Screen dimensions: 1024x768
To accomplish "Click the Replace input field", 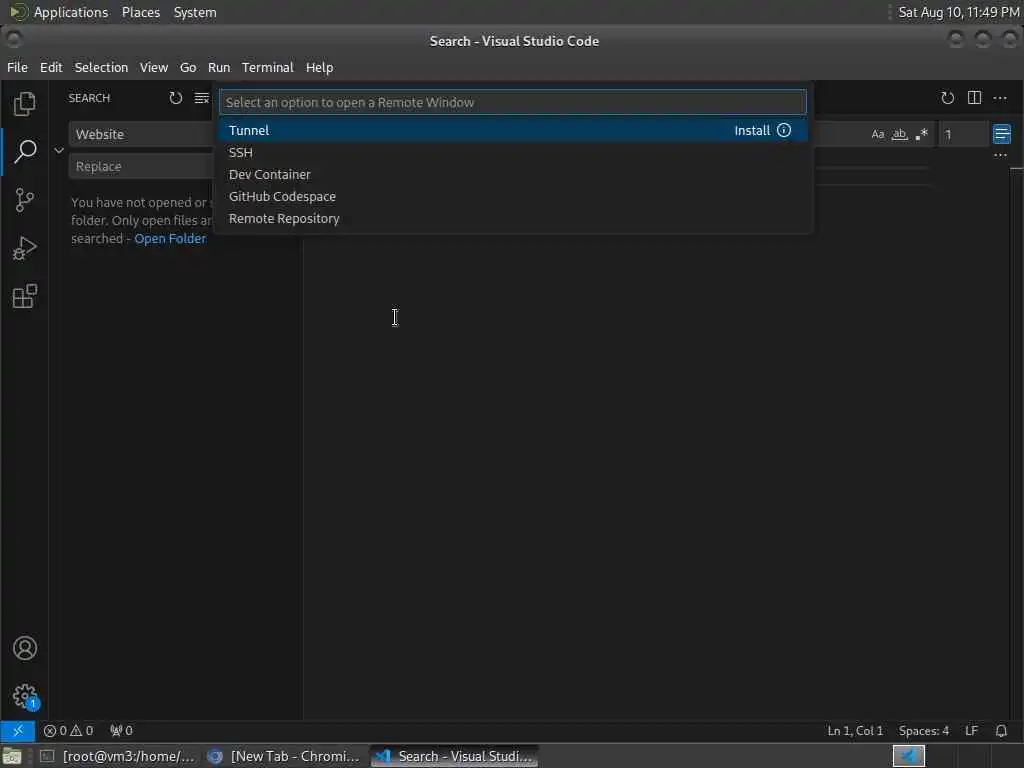I will pos(140,167).
